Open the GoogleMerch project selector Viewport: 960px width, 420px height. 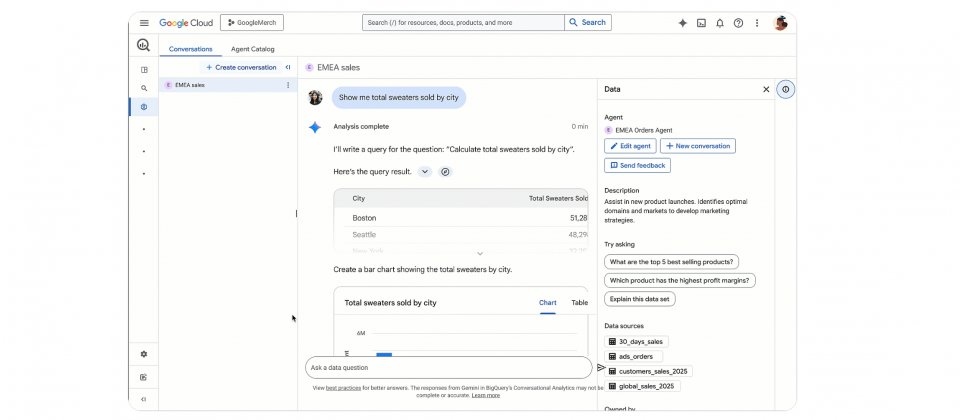(250, 22)
